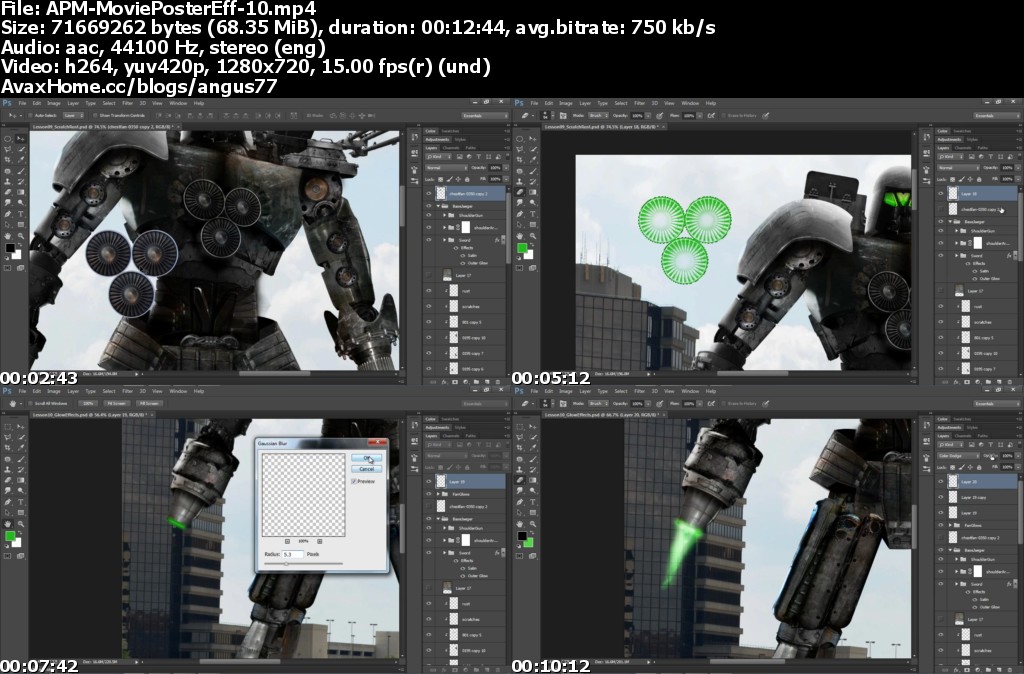Viewport: 1024px width, 674px height.
Task: Enable Show Transform Controls in the 00:02:43 frame
Action: coord(95,116)
